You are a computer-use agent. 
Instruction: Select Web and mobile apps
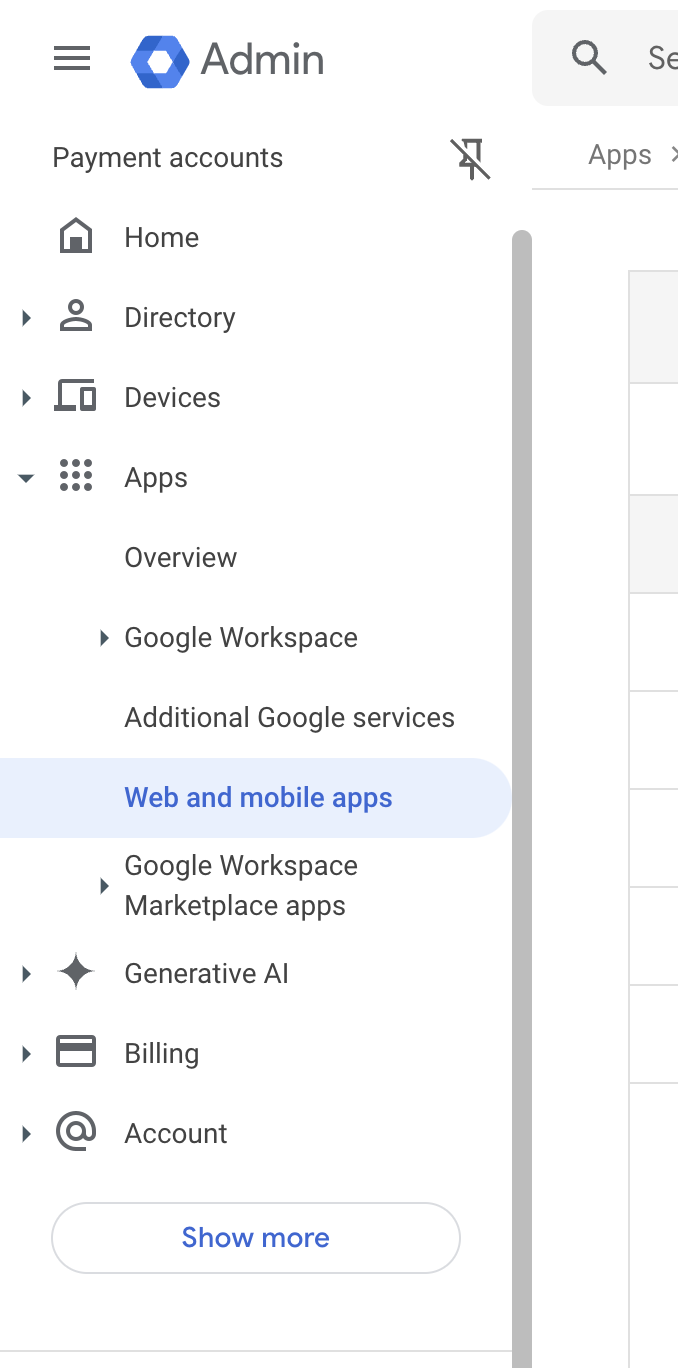(x=258, y=798)
